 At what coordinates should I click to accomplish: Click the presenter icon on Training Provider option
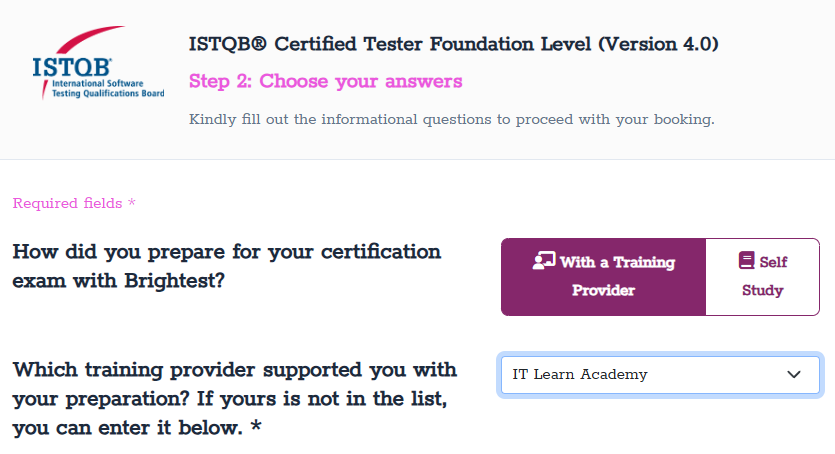tap(544, 262)
